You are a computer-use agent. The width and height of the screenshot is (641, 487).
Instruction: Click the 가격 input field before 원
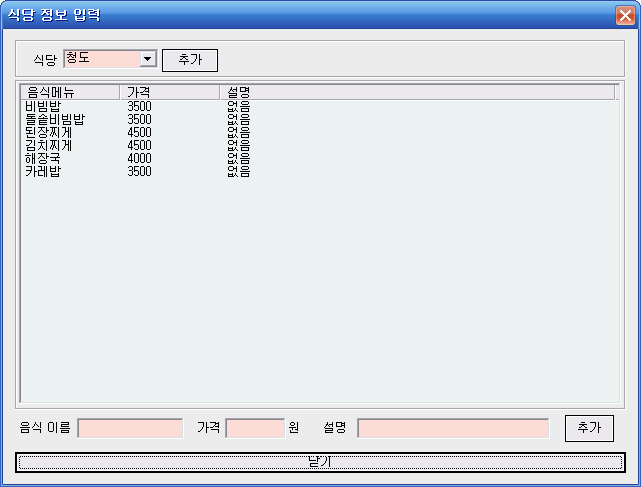point(255,428)
